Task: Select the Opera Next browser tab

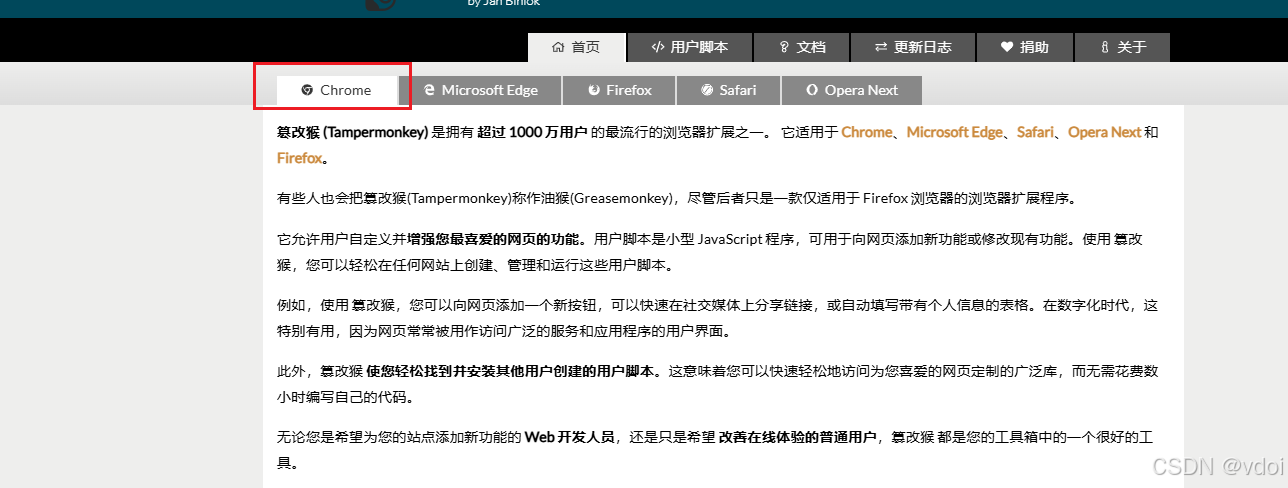Action: point(851,90)
